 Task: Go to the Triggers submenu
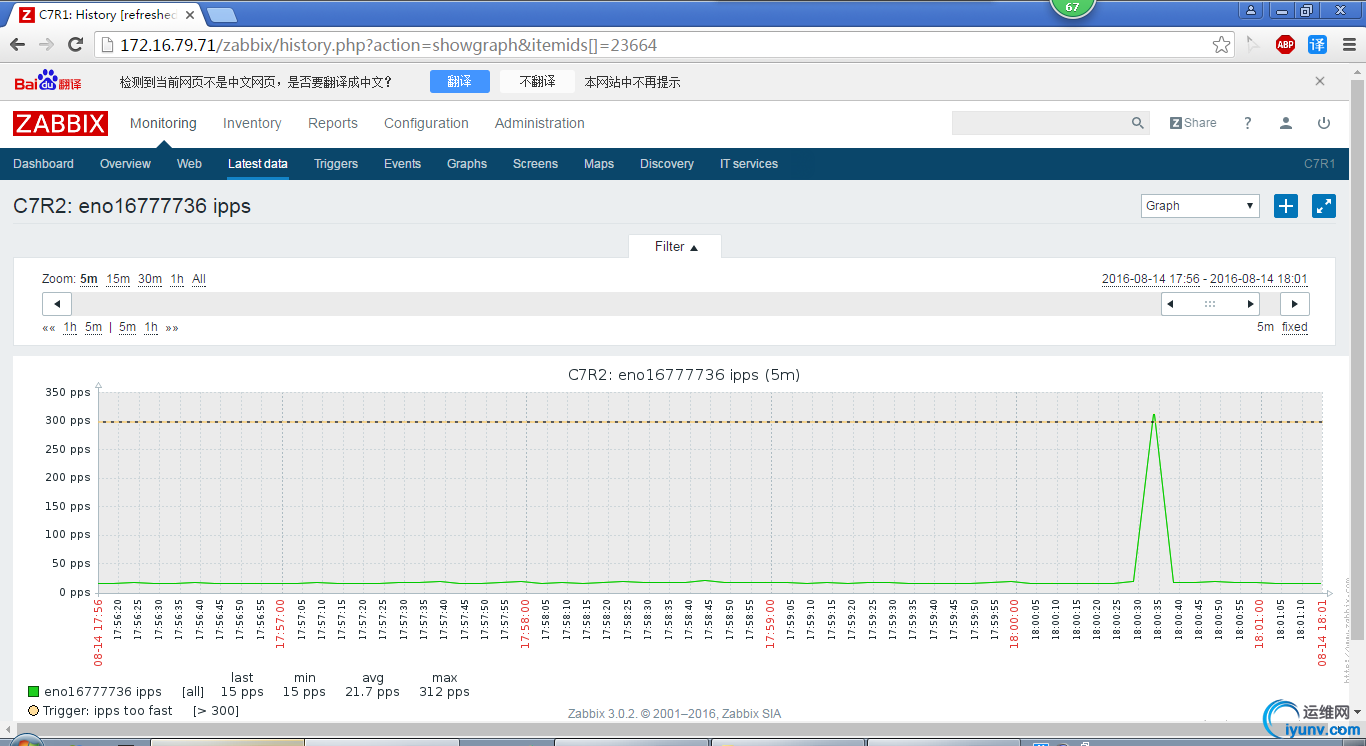click(x=336, y=164)
